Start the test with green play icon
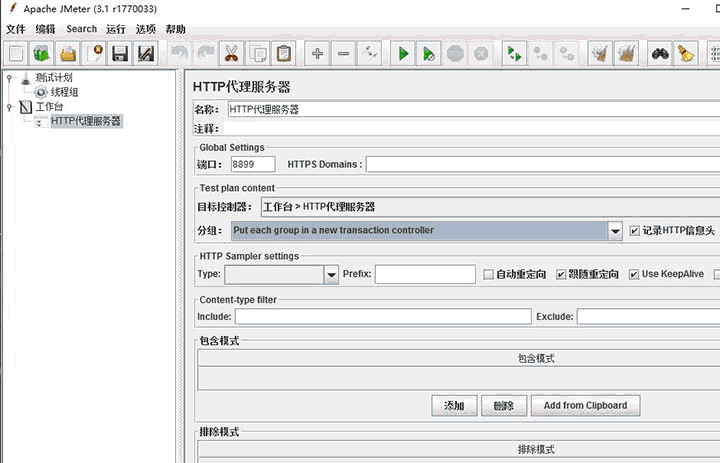This screenshot has height=463, width=720. tap(403, 54)
